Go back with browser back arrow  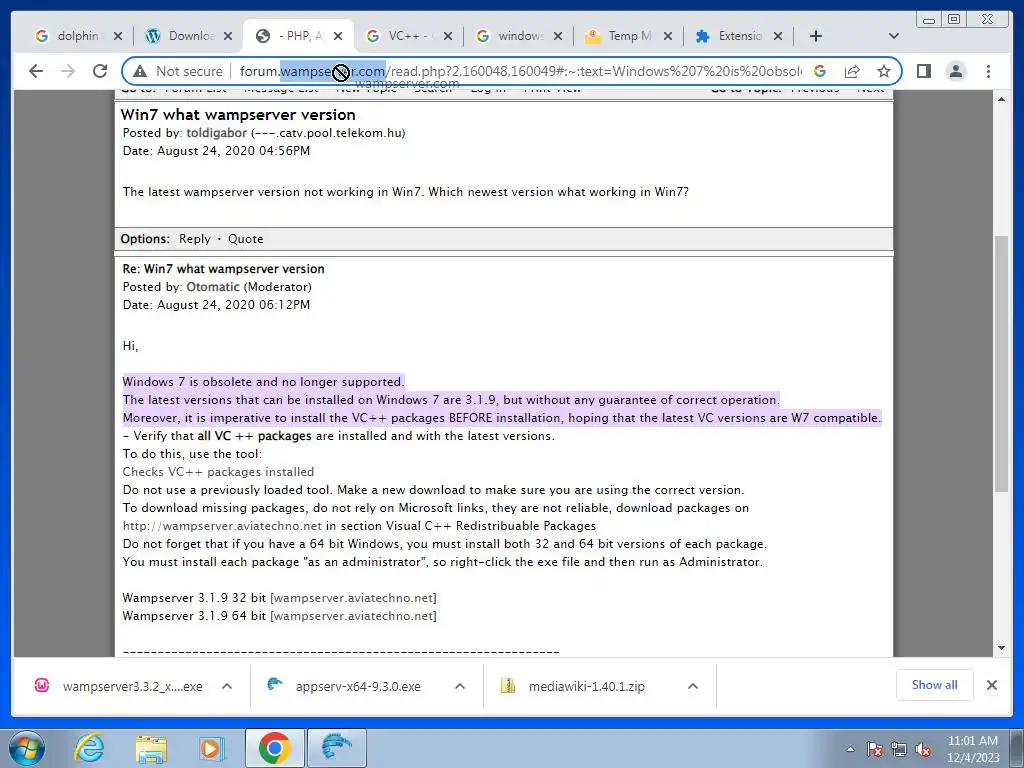pos(36,71)
